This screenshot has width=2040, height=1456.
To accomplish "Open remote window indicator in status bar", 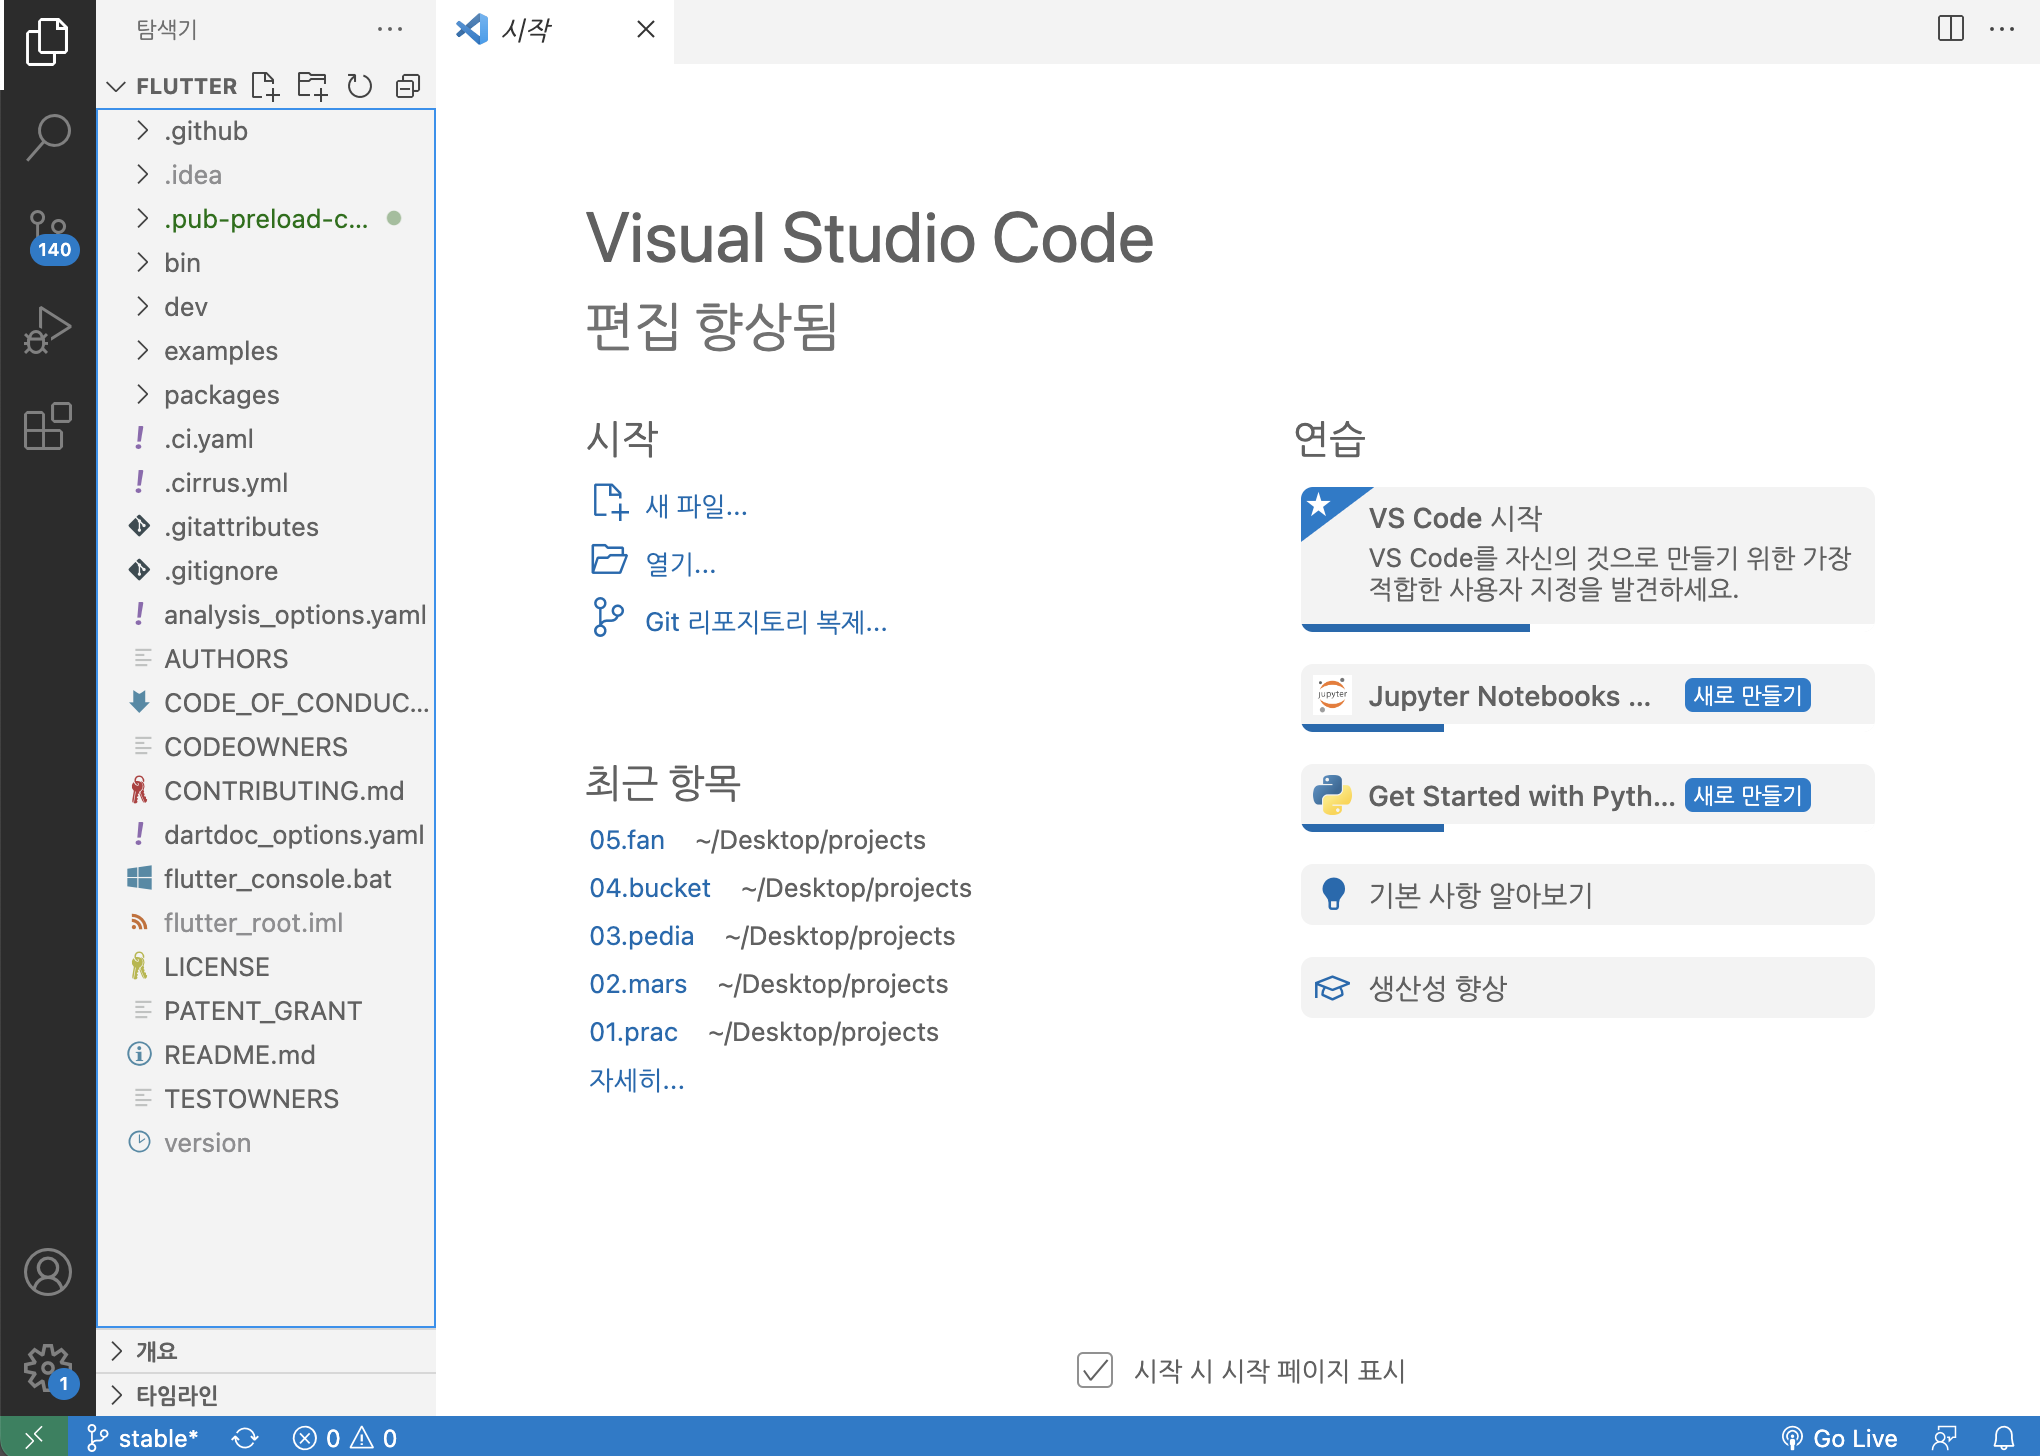I will click(x=34, y=1437).
